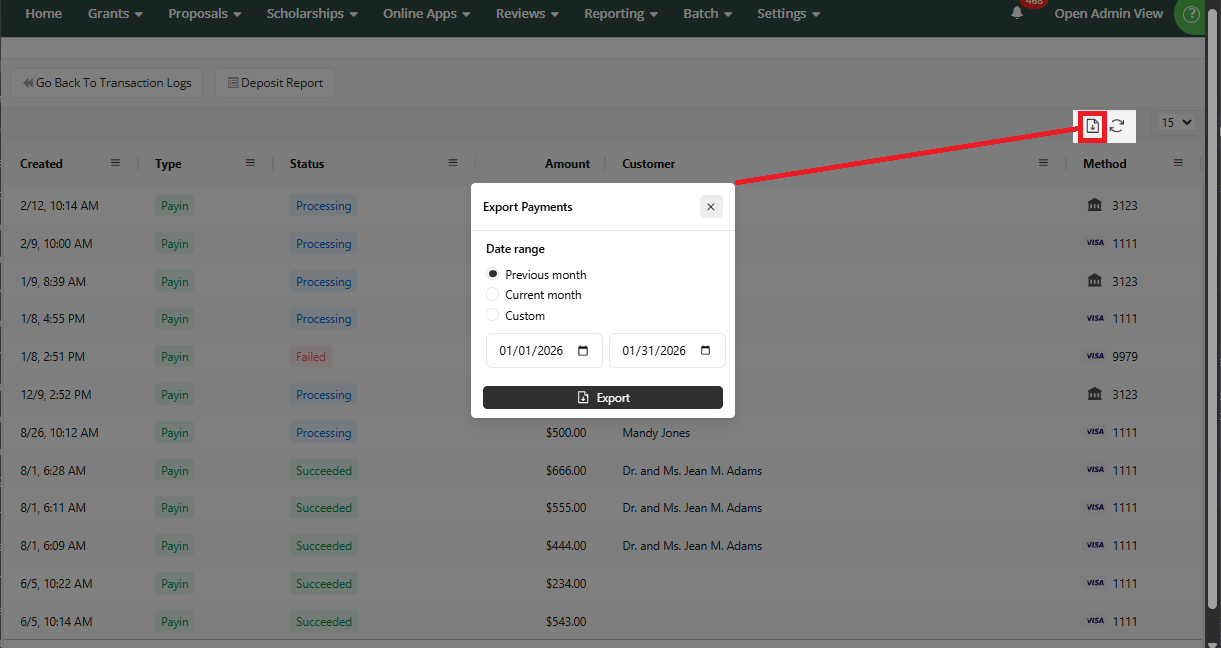
Task: Open the Method column menu icon
Action: (x=1178, y=163)
